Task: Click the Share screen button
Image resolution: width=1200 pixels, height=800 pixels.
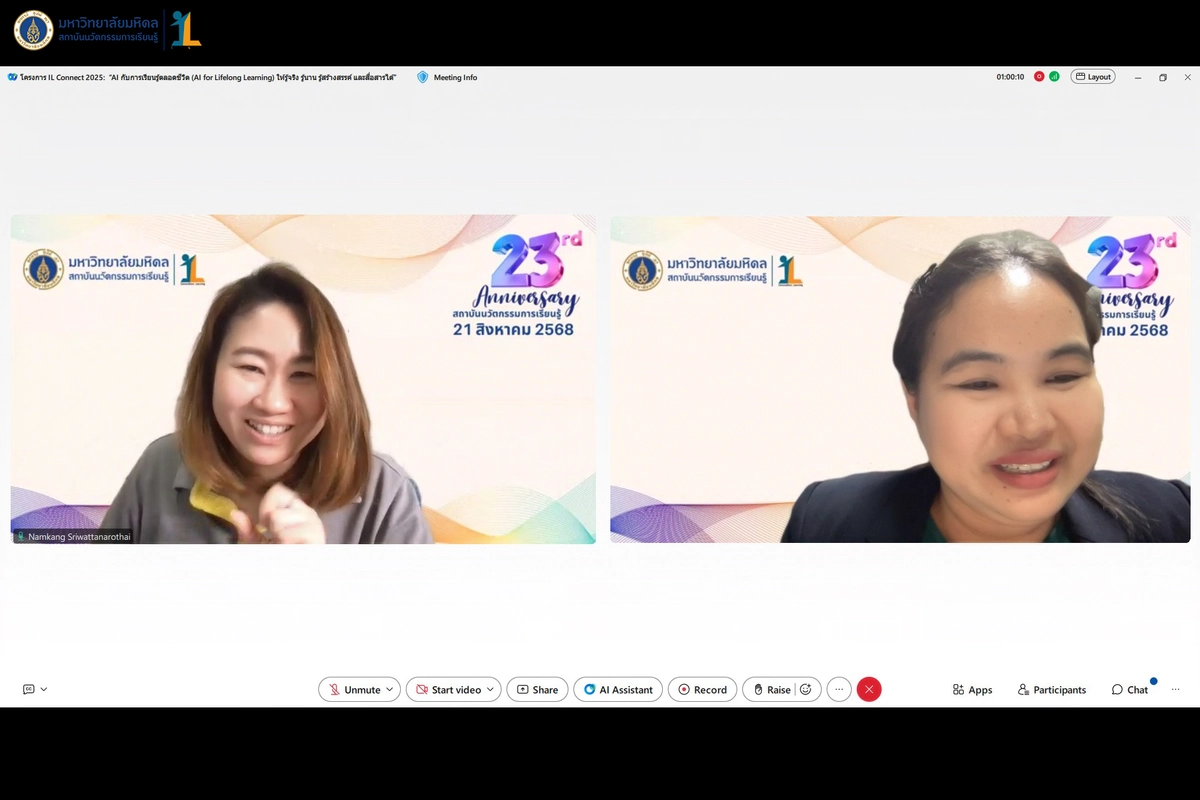Action: [x=537, y=689]
